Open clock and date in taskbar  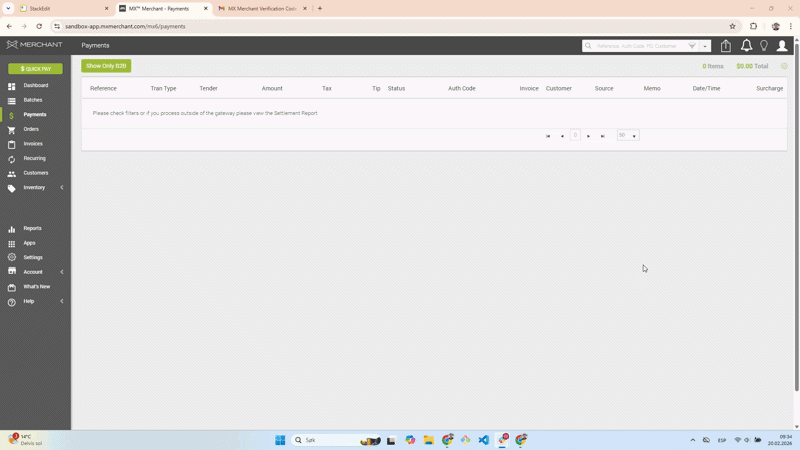780,440
